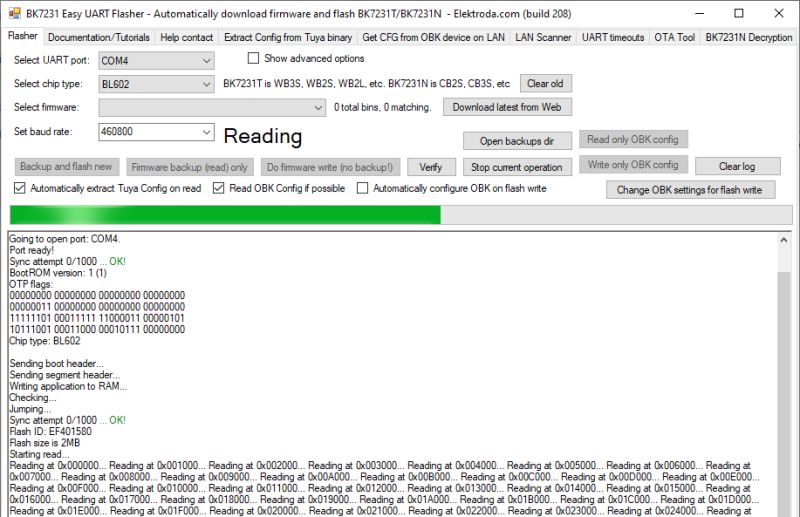Click Write only OBK config button

pyautogui.click(x=633, y=165)
